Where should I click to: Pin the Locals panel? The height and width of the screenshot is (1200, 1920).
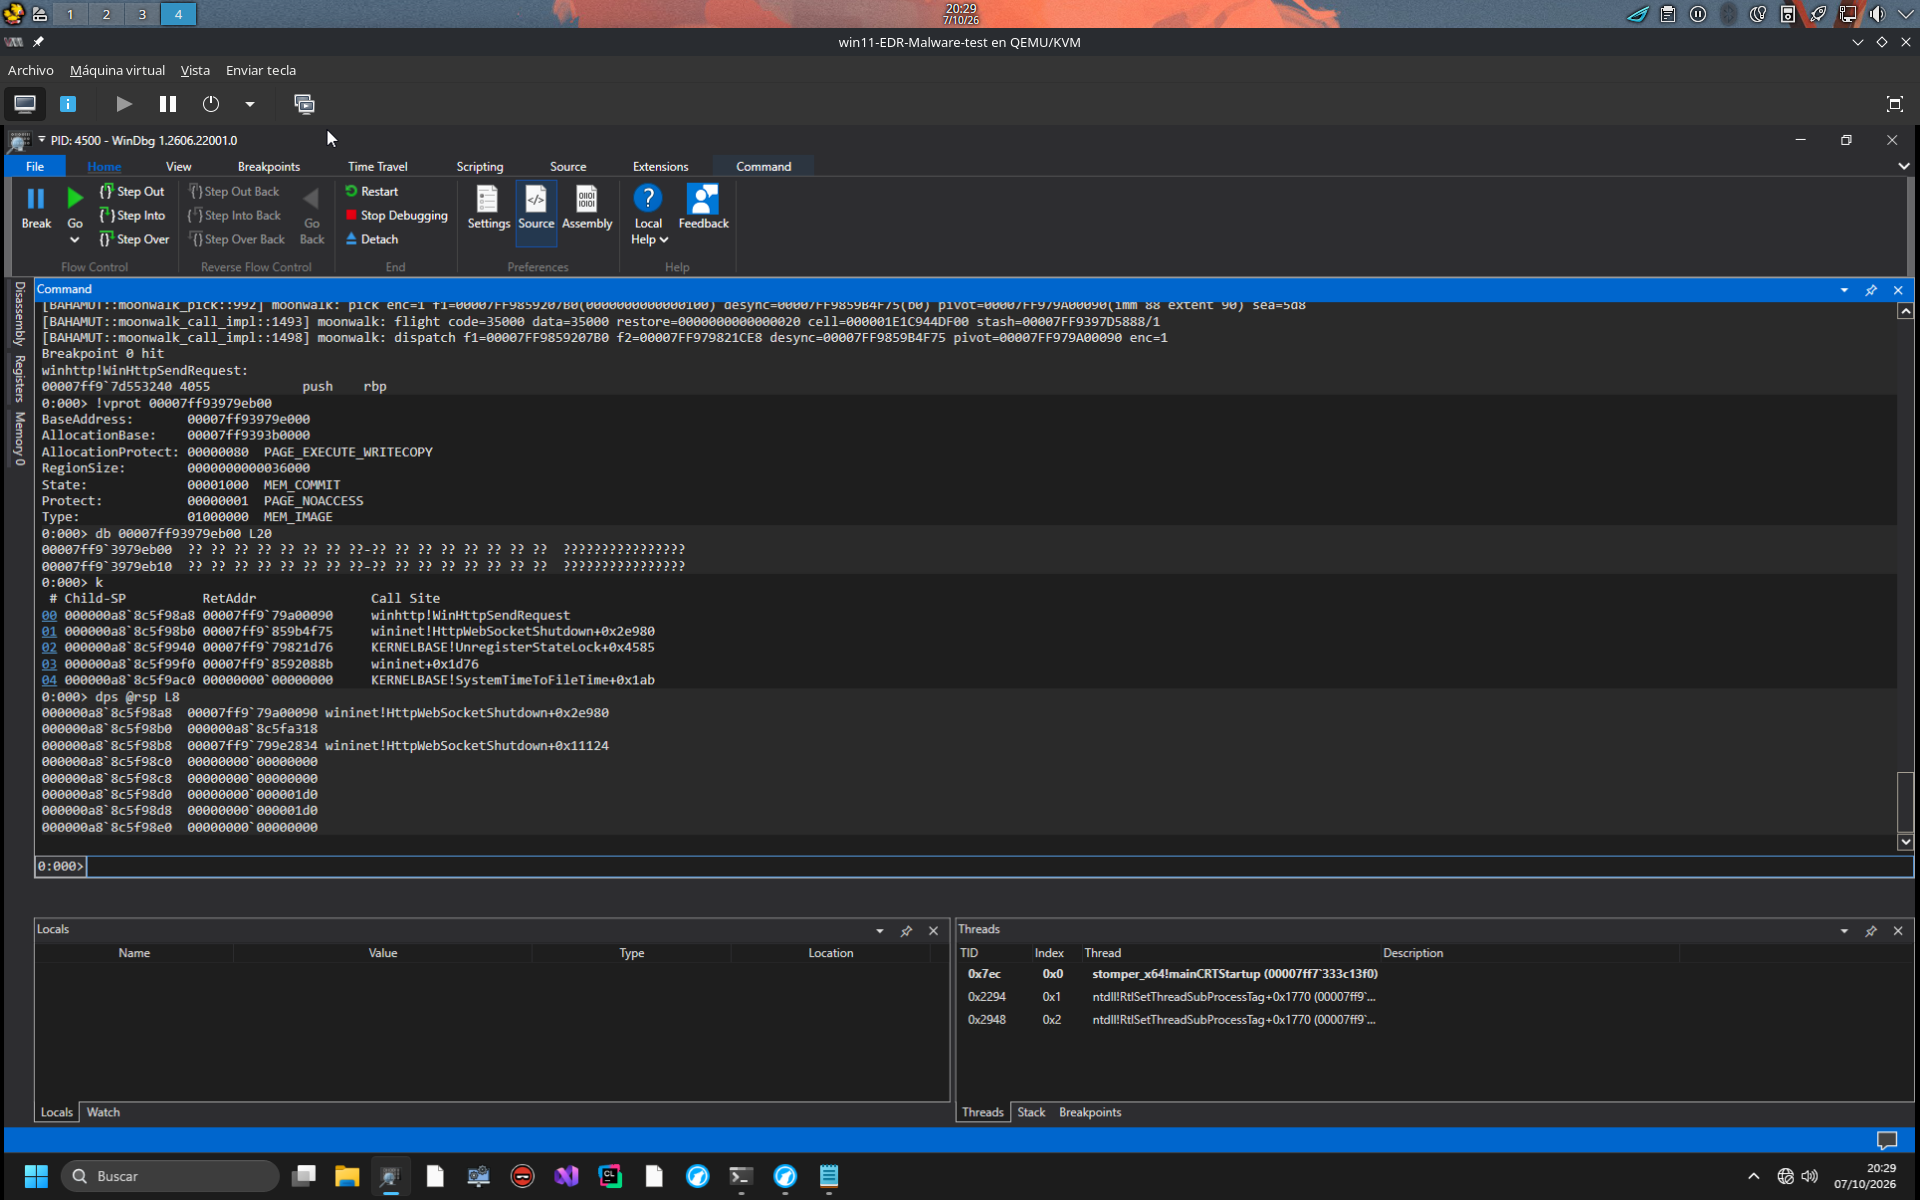(907, 931)
